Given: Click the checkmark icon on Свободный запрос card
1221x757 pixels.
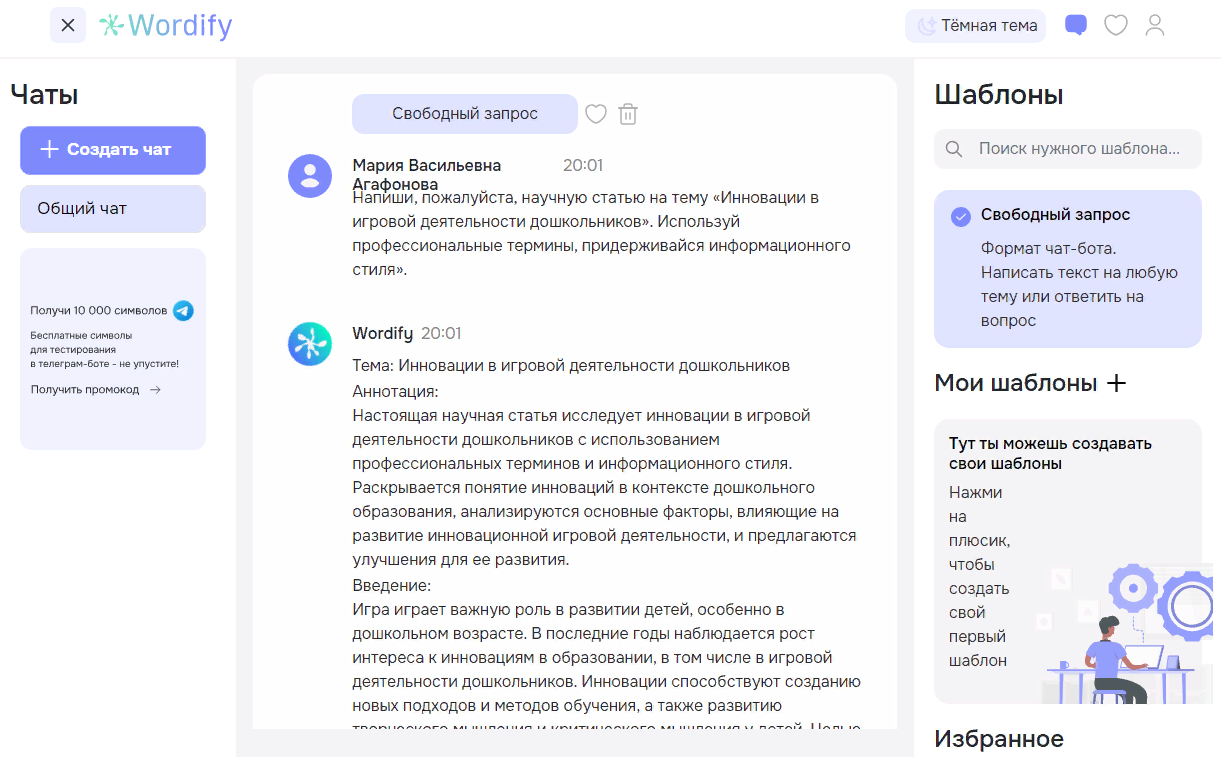Looking at the screenshot, I should (961, 216).
